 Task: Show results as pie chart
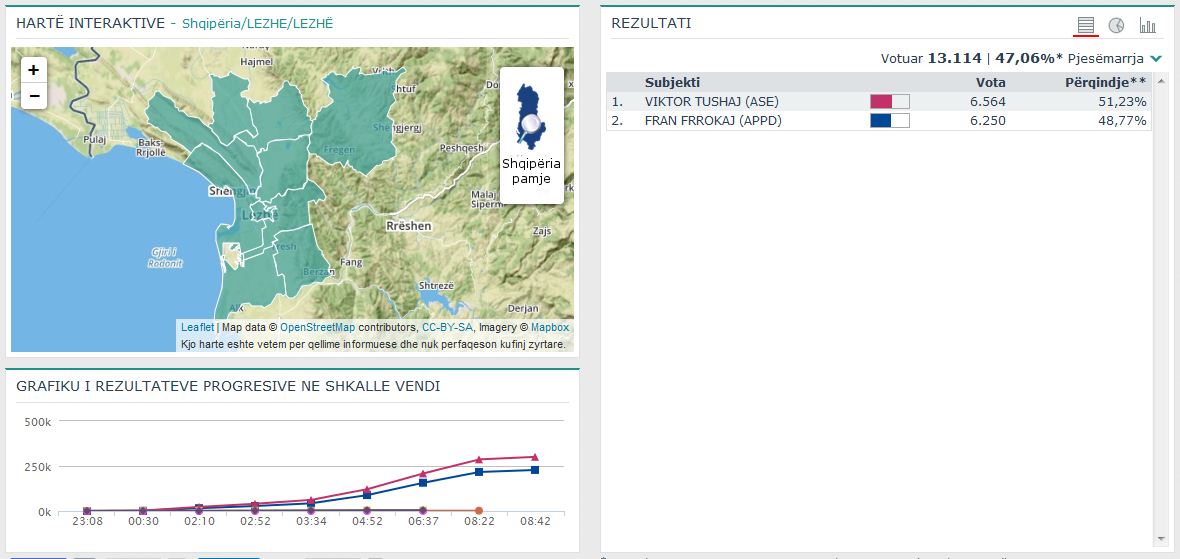point(1116,25)
